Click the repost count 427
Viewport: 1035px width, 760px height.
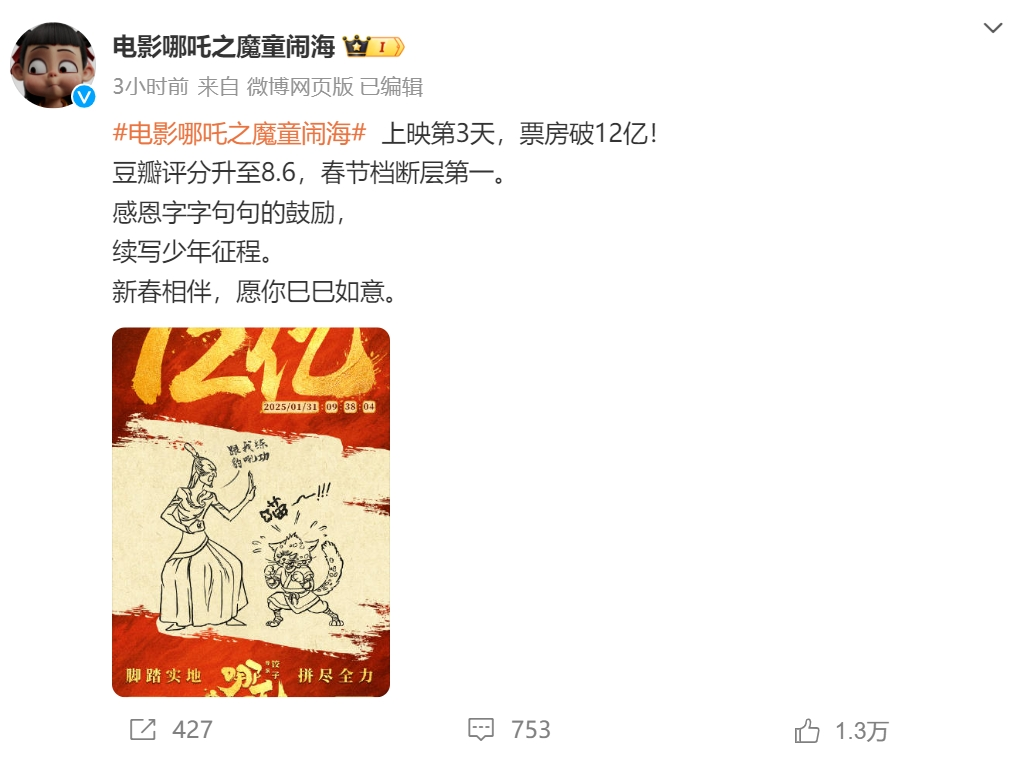click(192, 730)
